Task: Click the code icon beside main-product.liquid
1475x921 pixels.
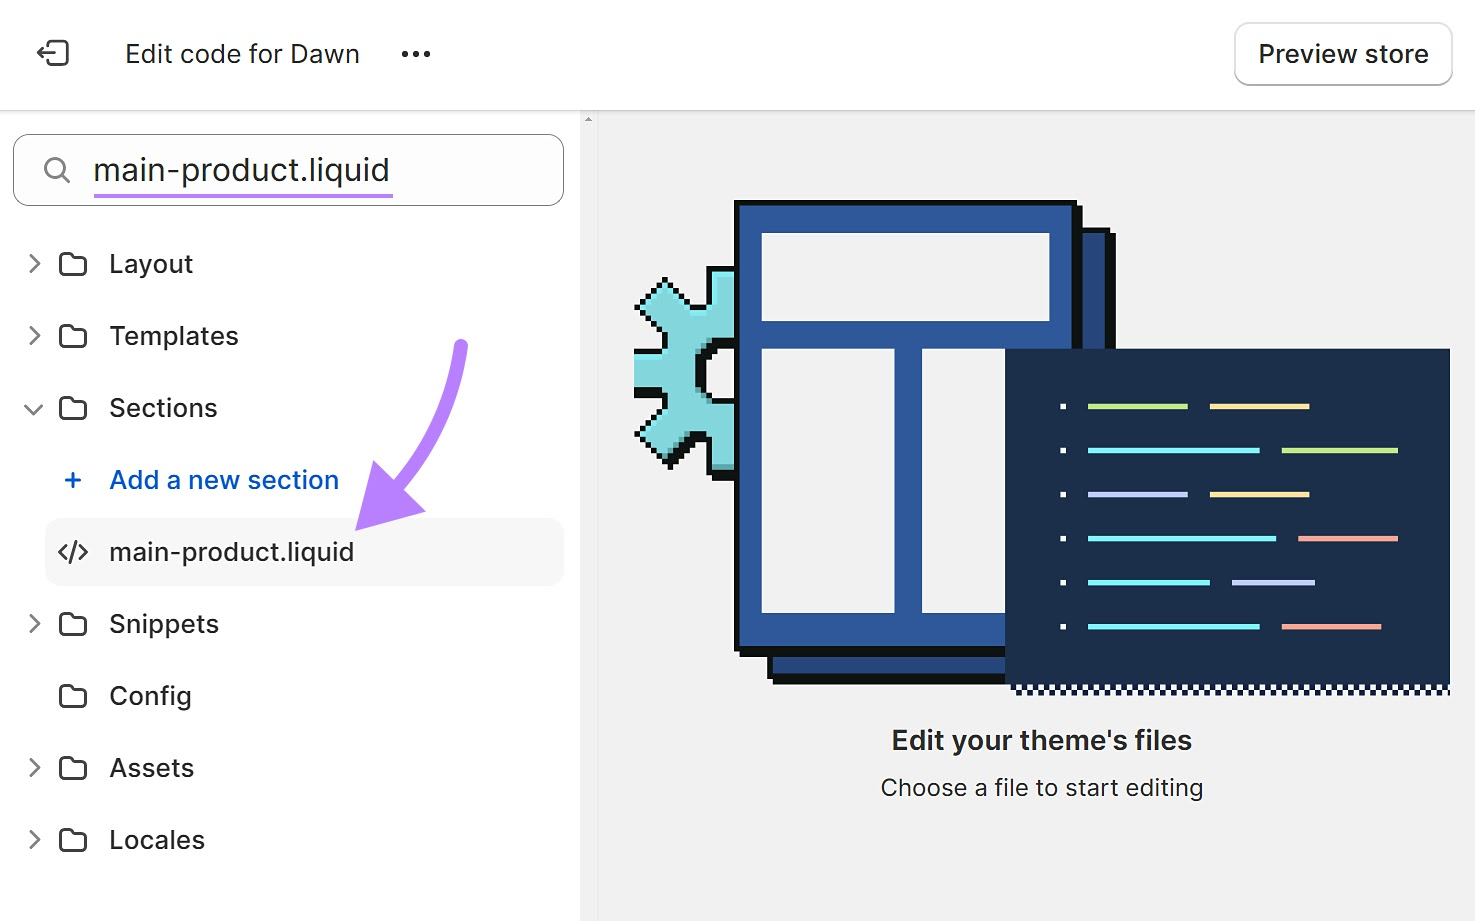Action: point(73,552)
